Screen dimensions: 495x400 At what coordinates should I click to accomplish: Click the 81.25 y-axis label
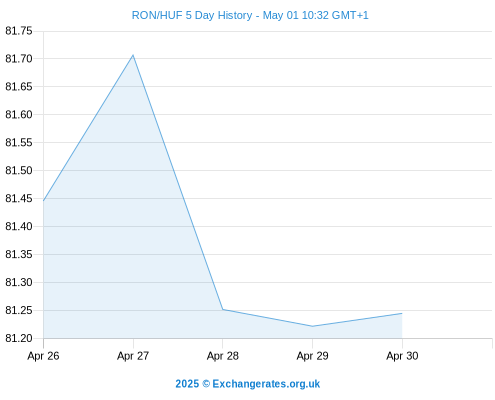point(19,311)
